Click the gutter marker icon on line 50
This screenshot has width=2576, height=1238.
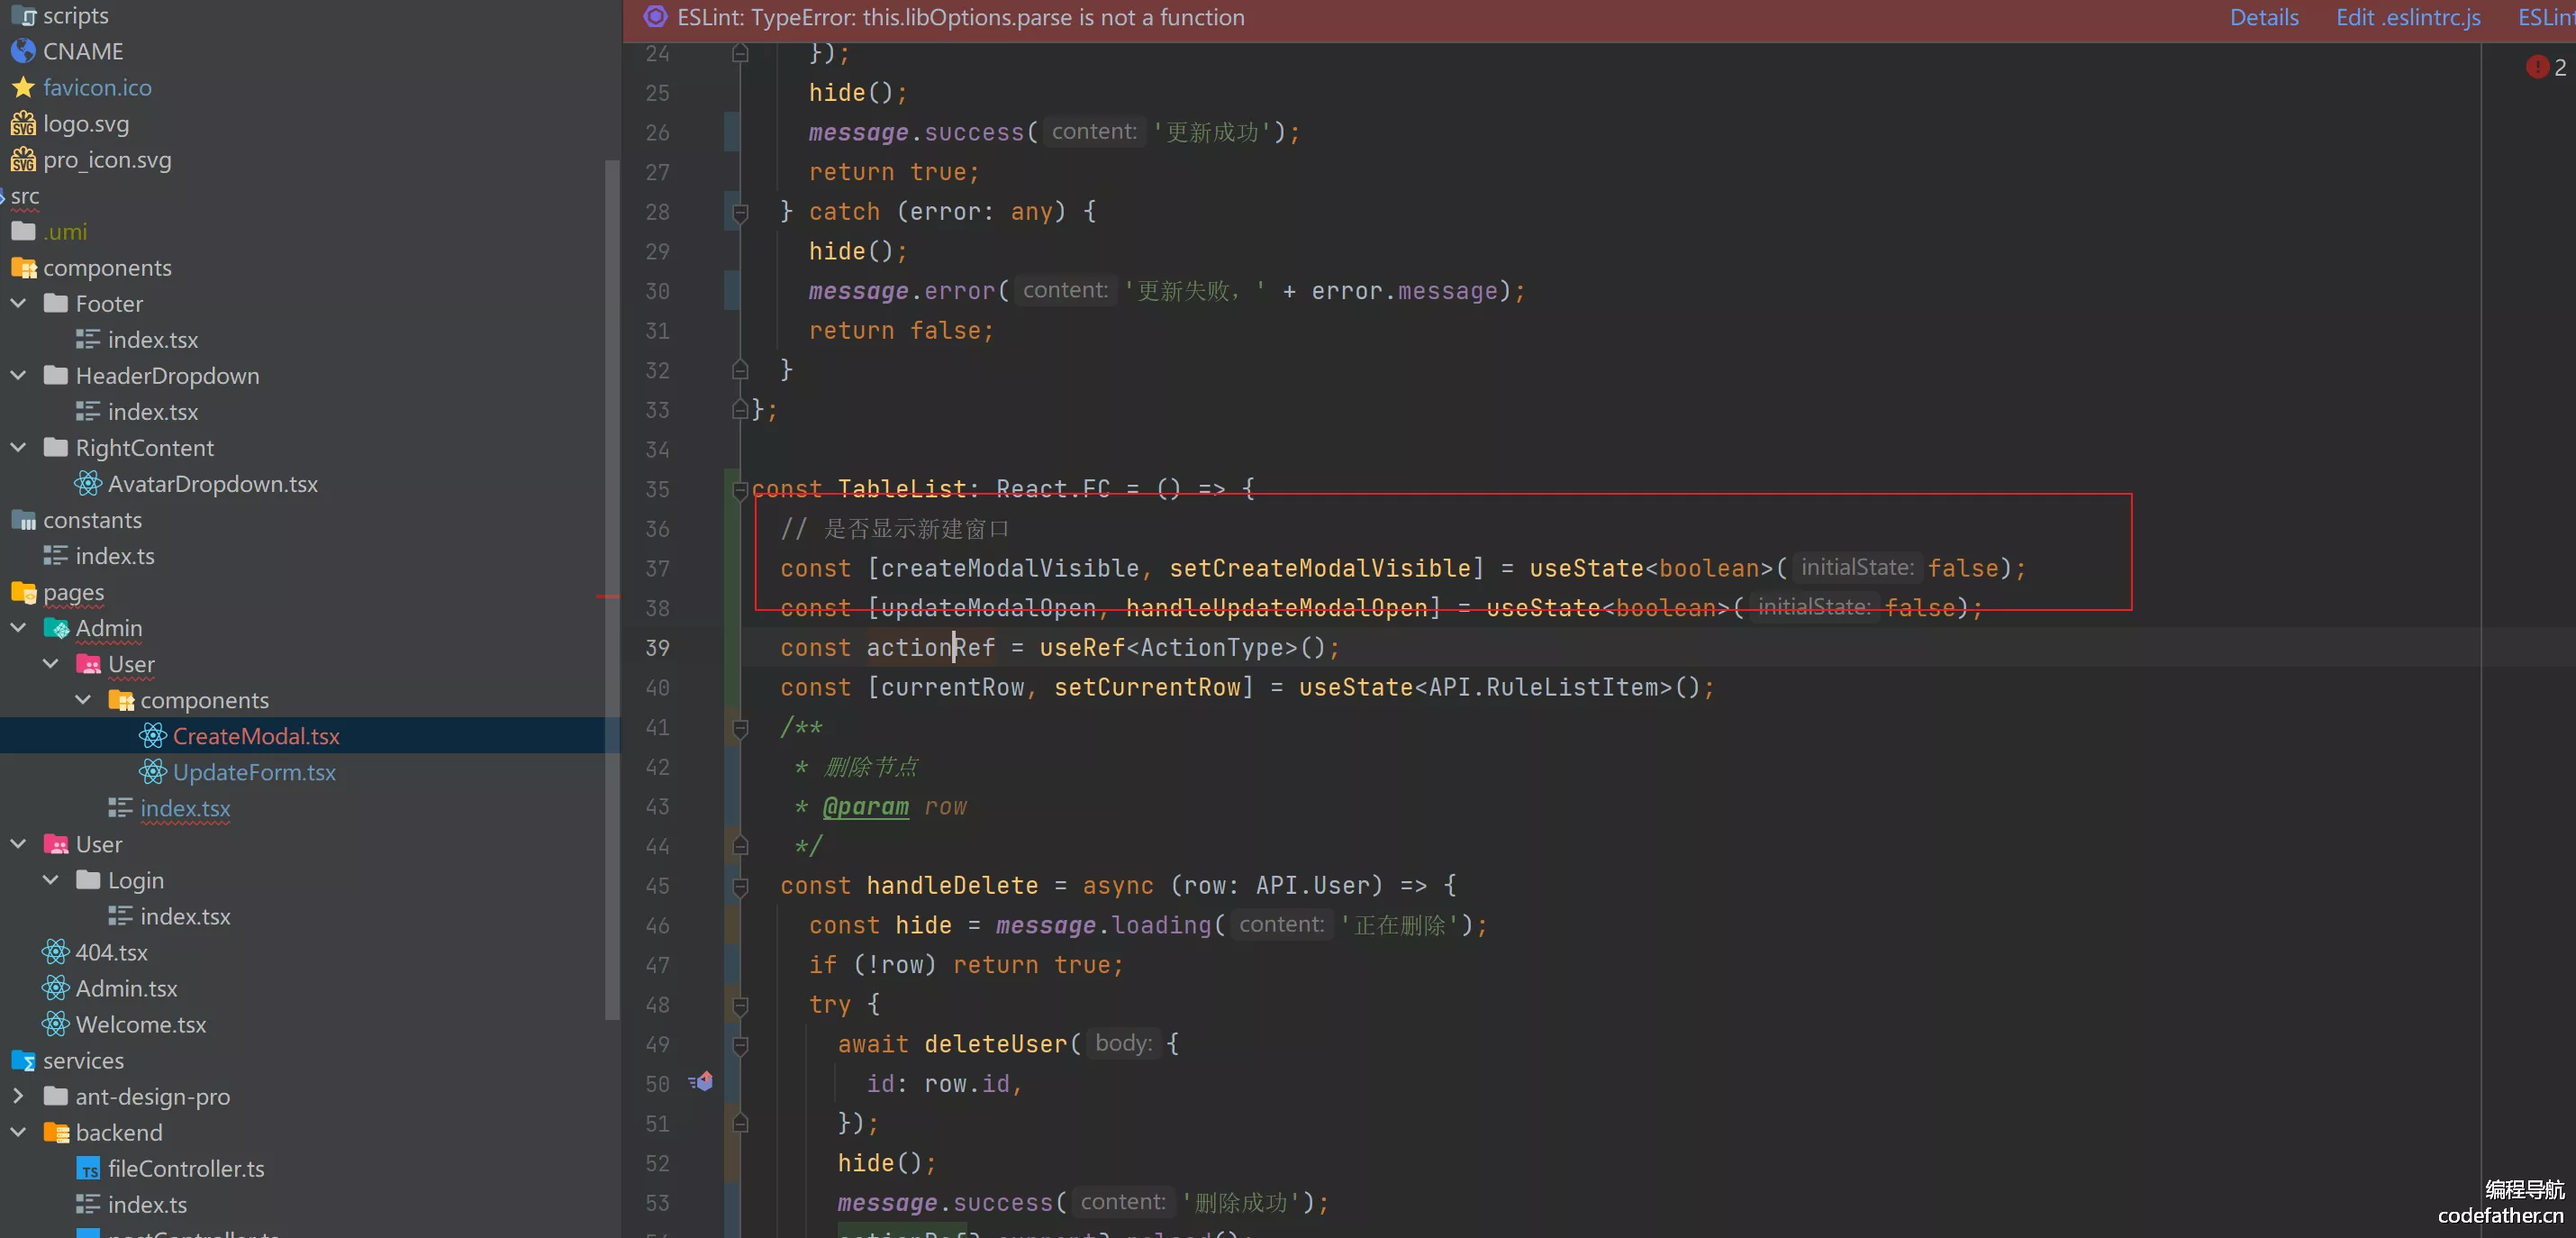click(x=700, y=1081)
